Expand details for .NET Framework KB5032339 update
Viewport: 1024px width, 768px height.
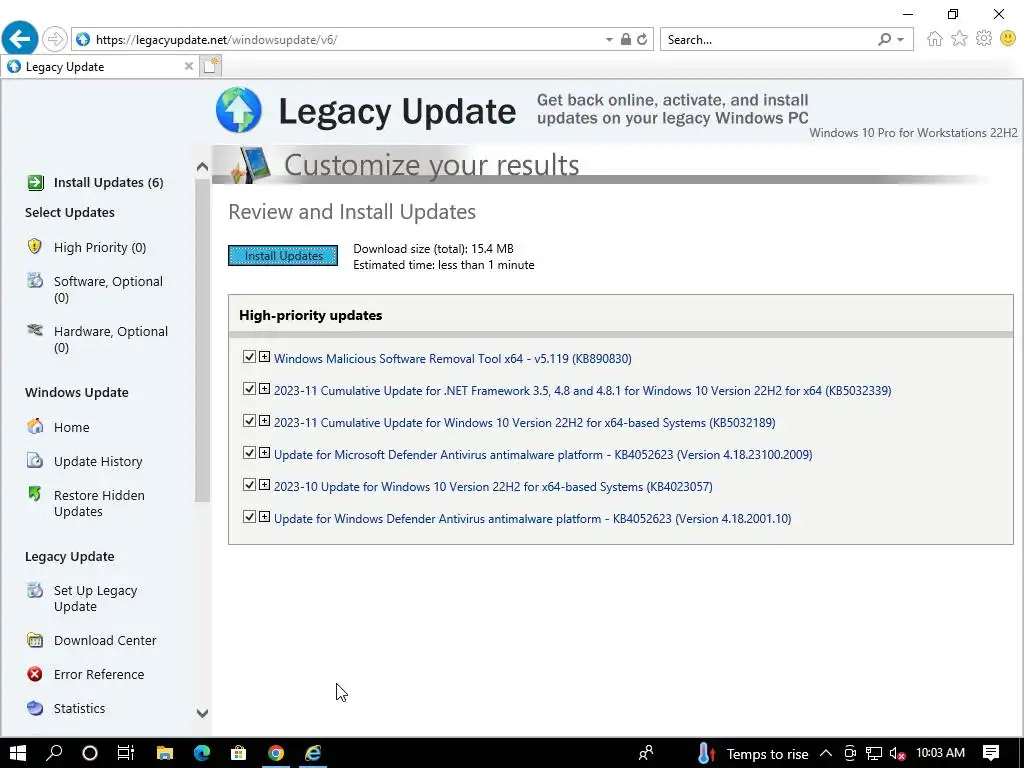pos(264,389)
